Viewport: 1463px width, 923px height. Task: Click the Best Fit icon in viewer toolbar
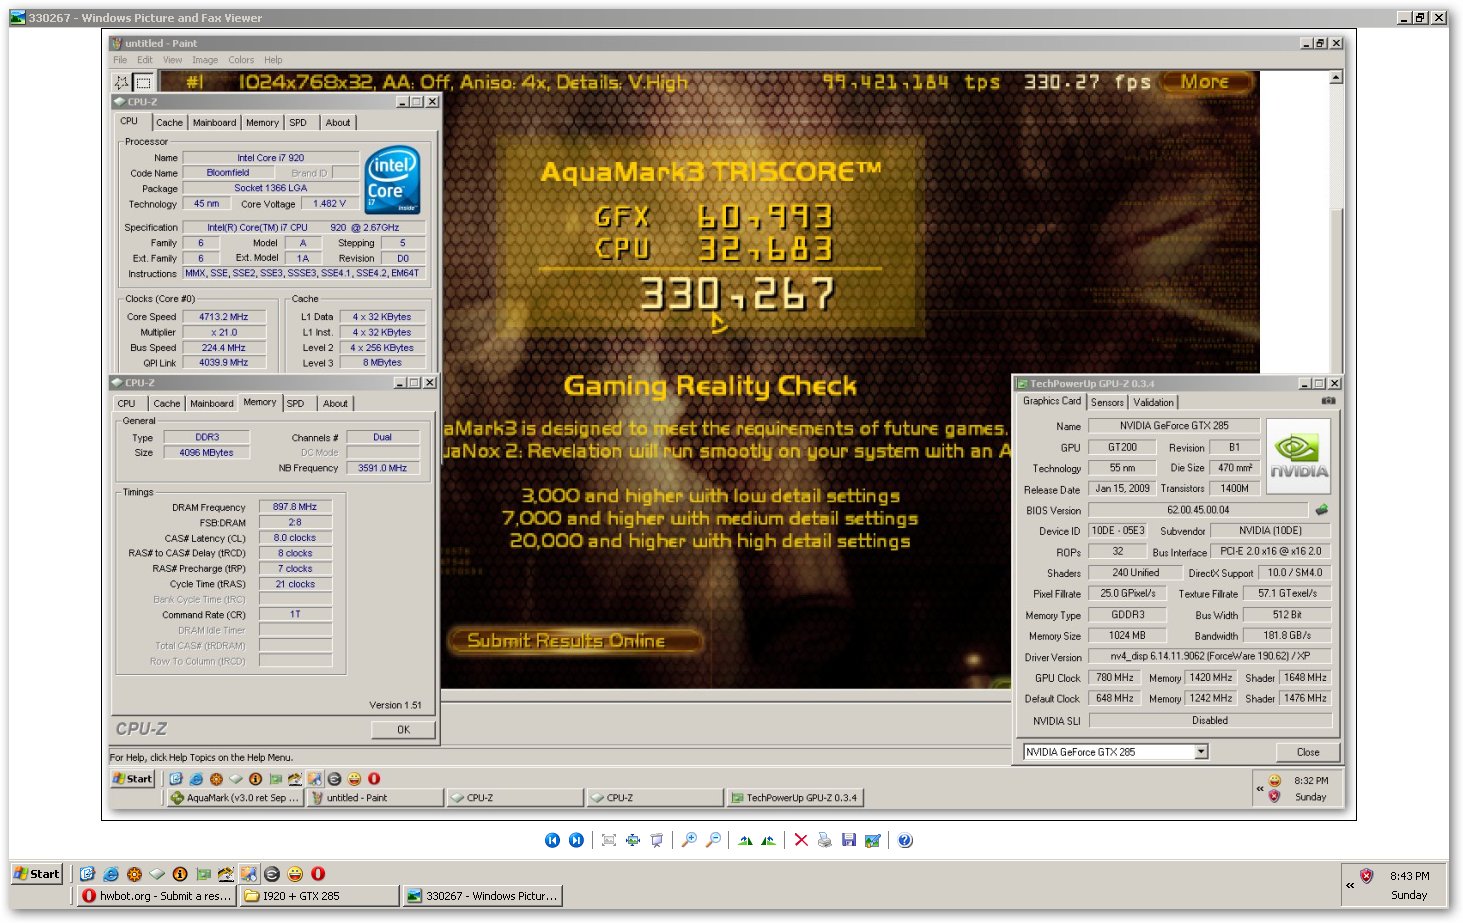pyautogui.click(x=609, y=840)
